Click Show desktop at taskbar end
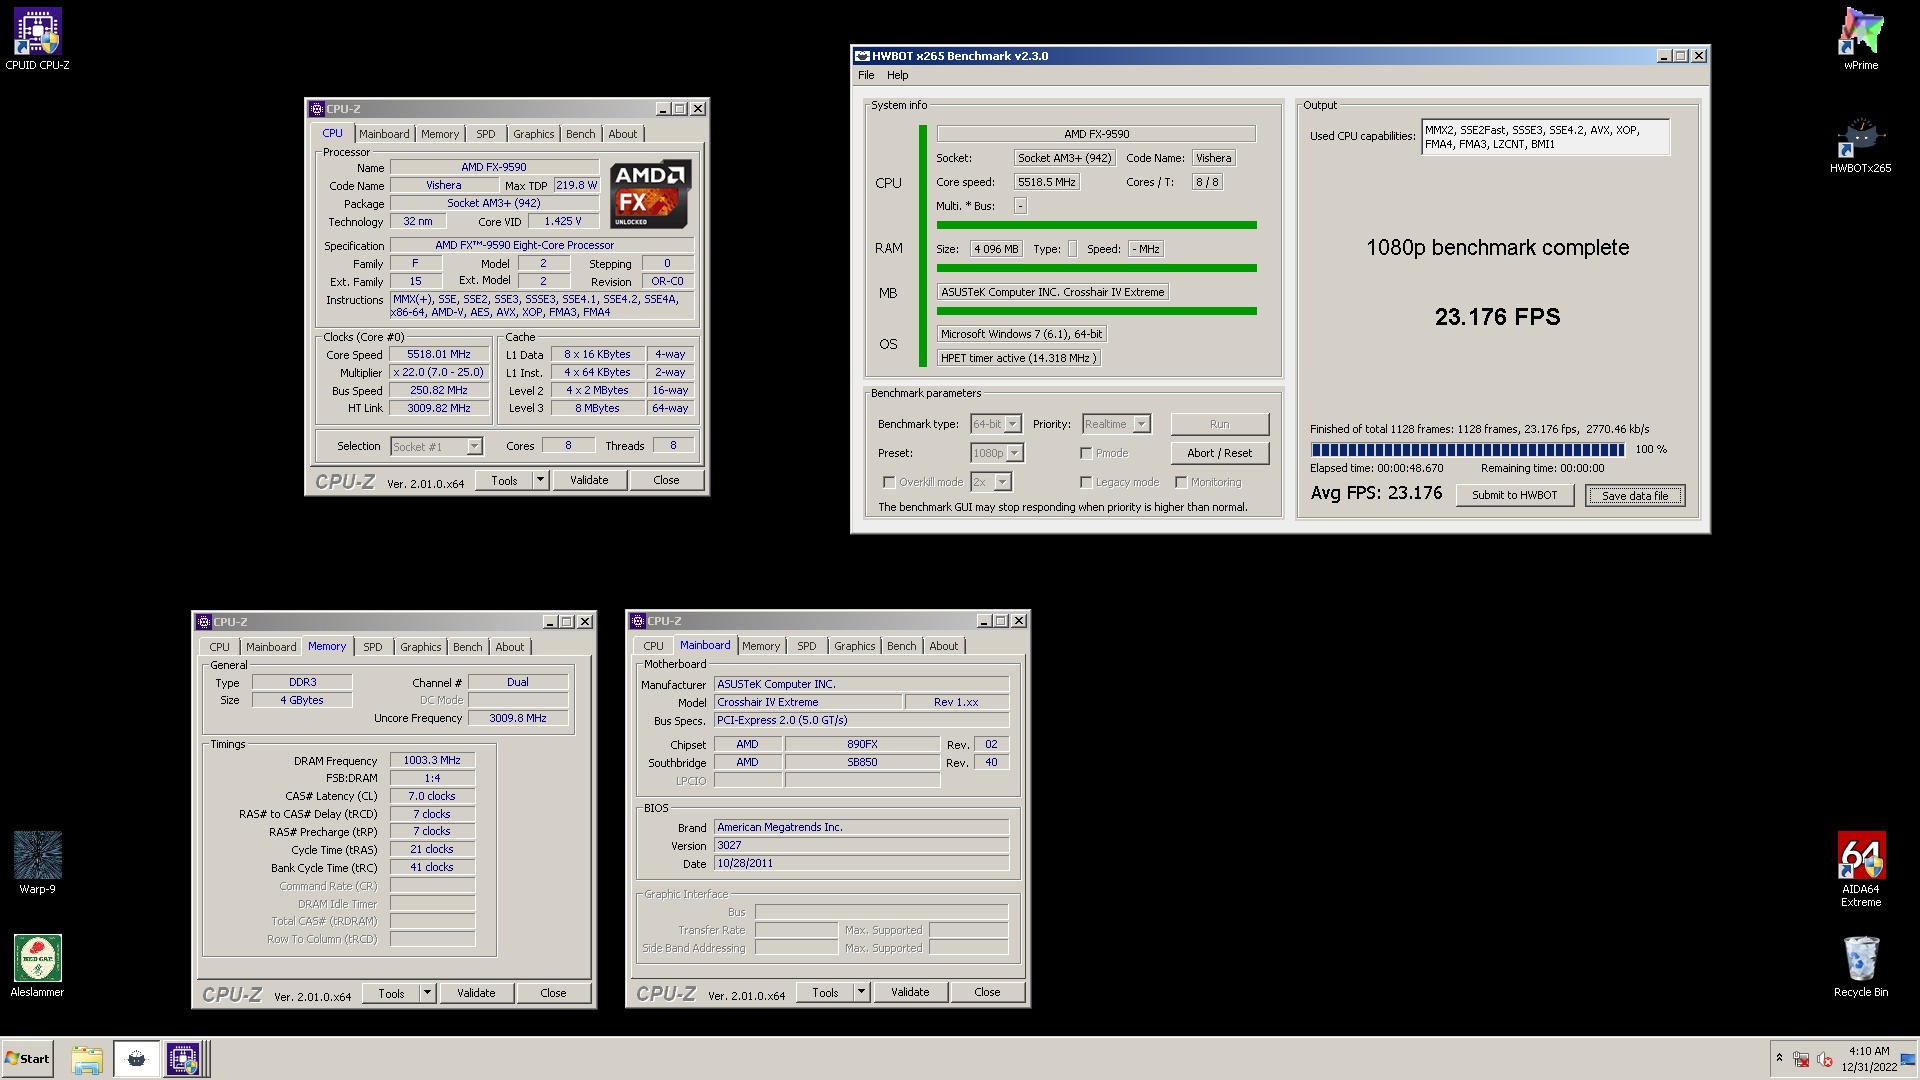The image size is (1920, 1080). 1908,1059
